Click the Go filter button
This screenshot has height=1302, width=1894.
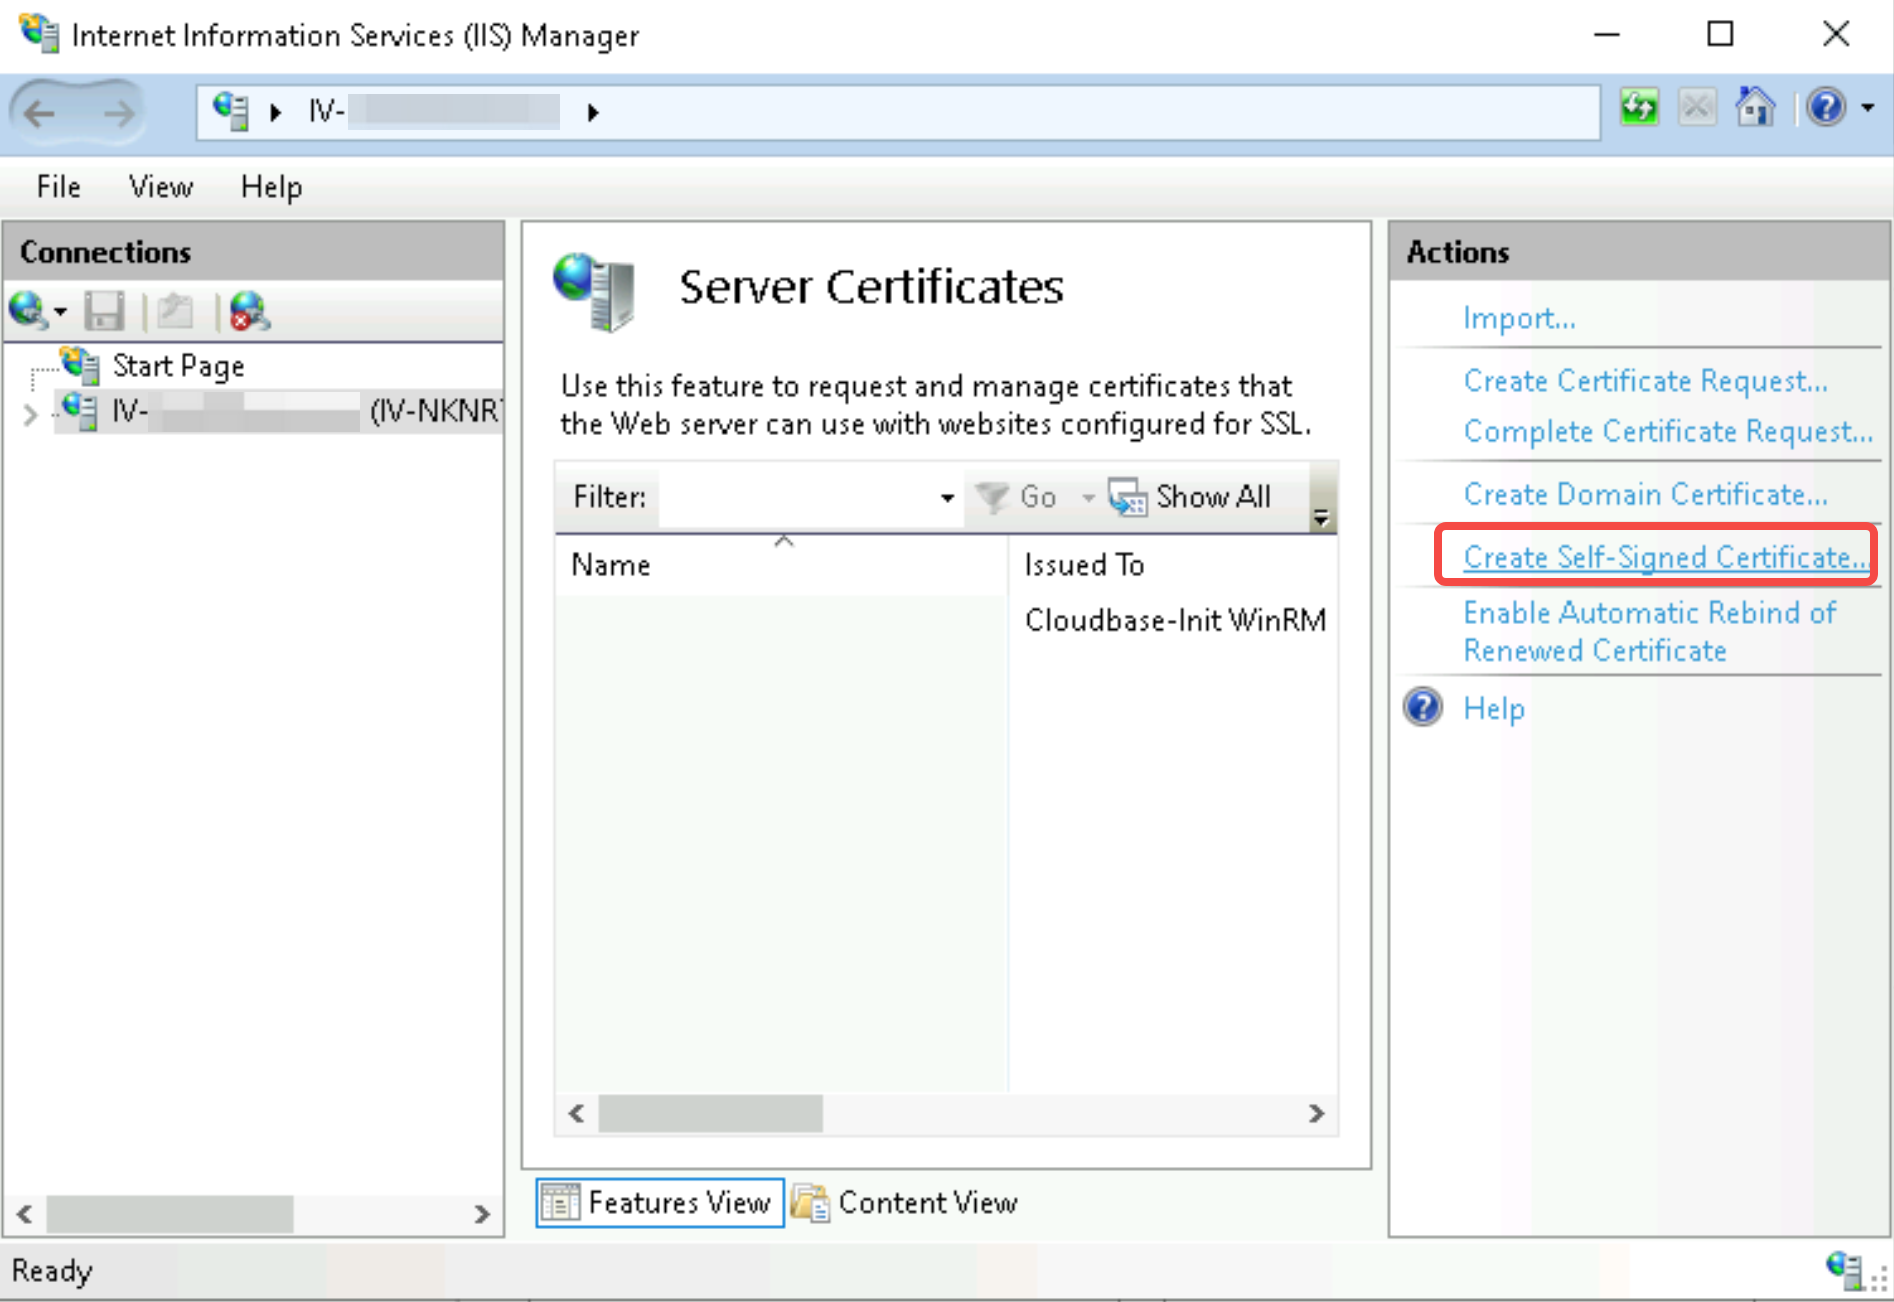point(1016,497)
